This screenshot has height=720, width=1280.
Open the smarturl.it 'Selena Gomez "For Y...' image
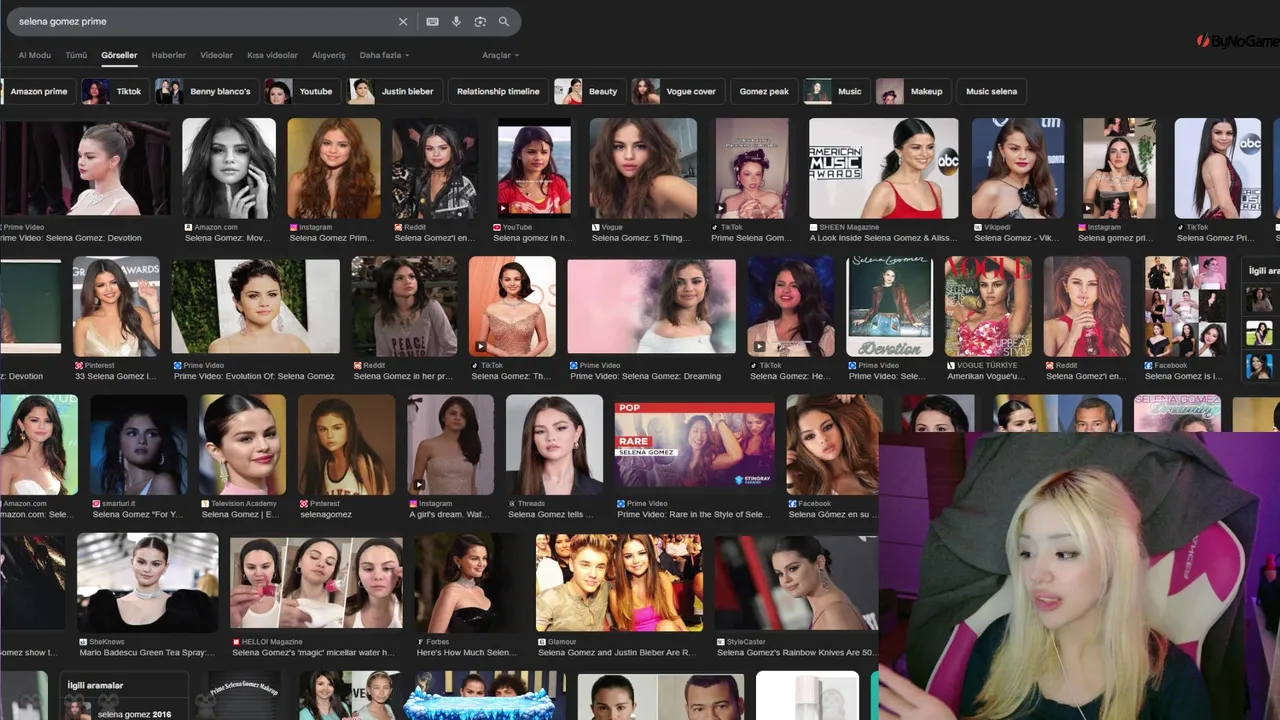pyautogui.click(x=138, y=444)
